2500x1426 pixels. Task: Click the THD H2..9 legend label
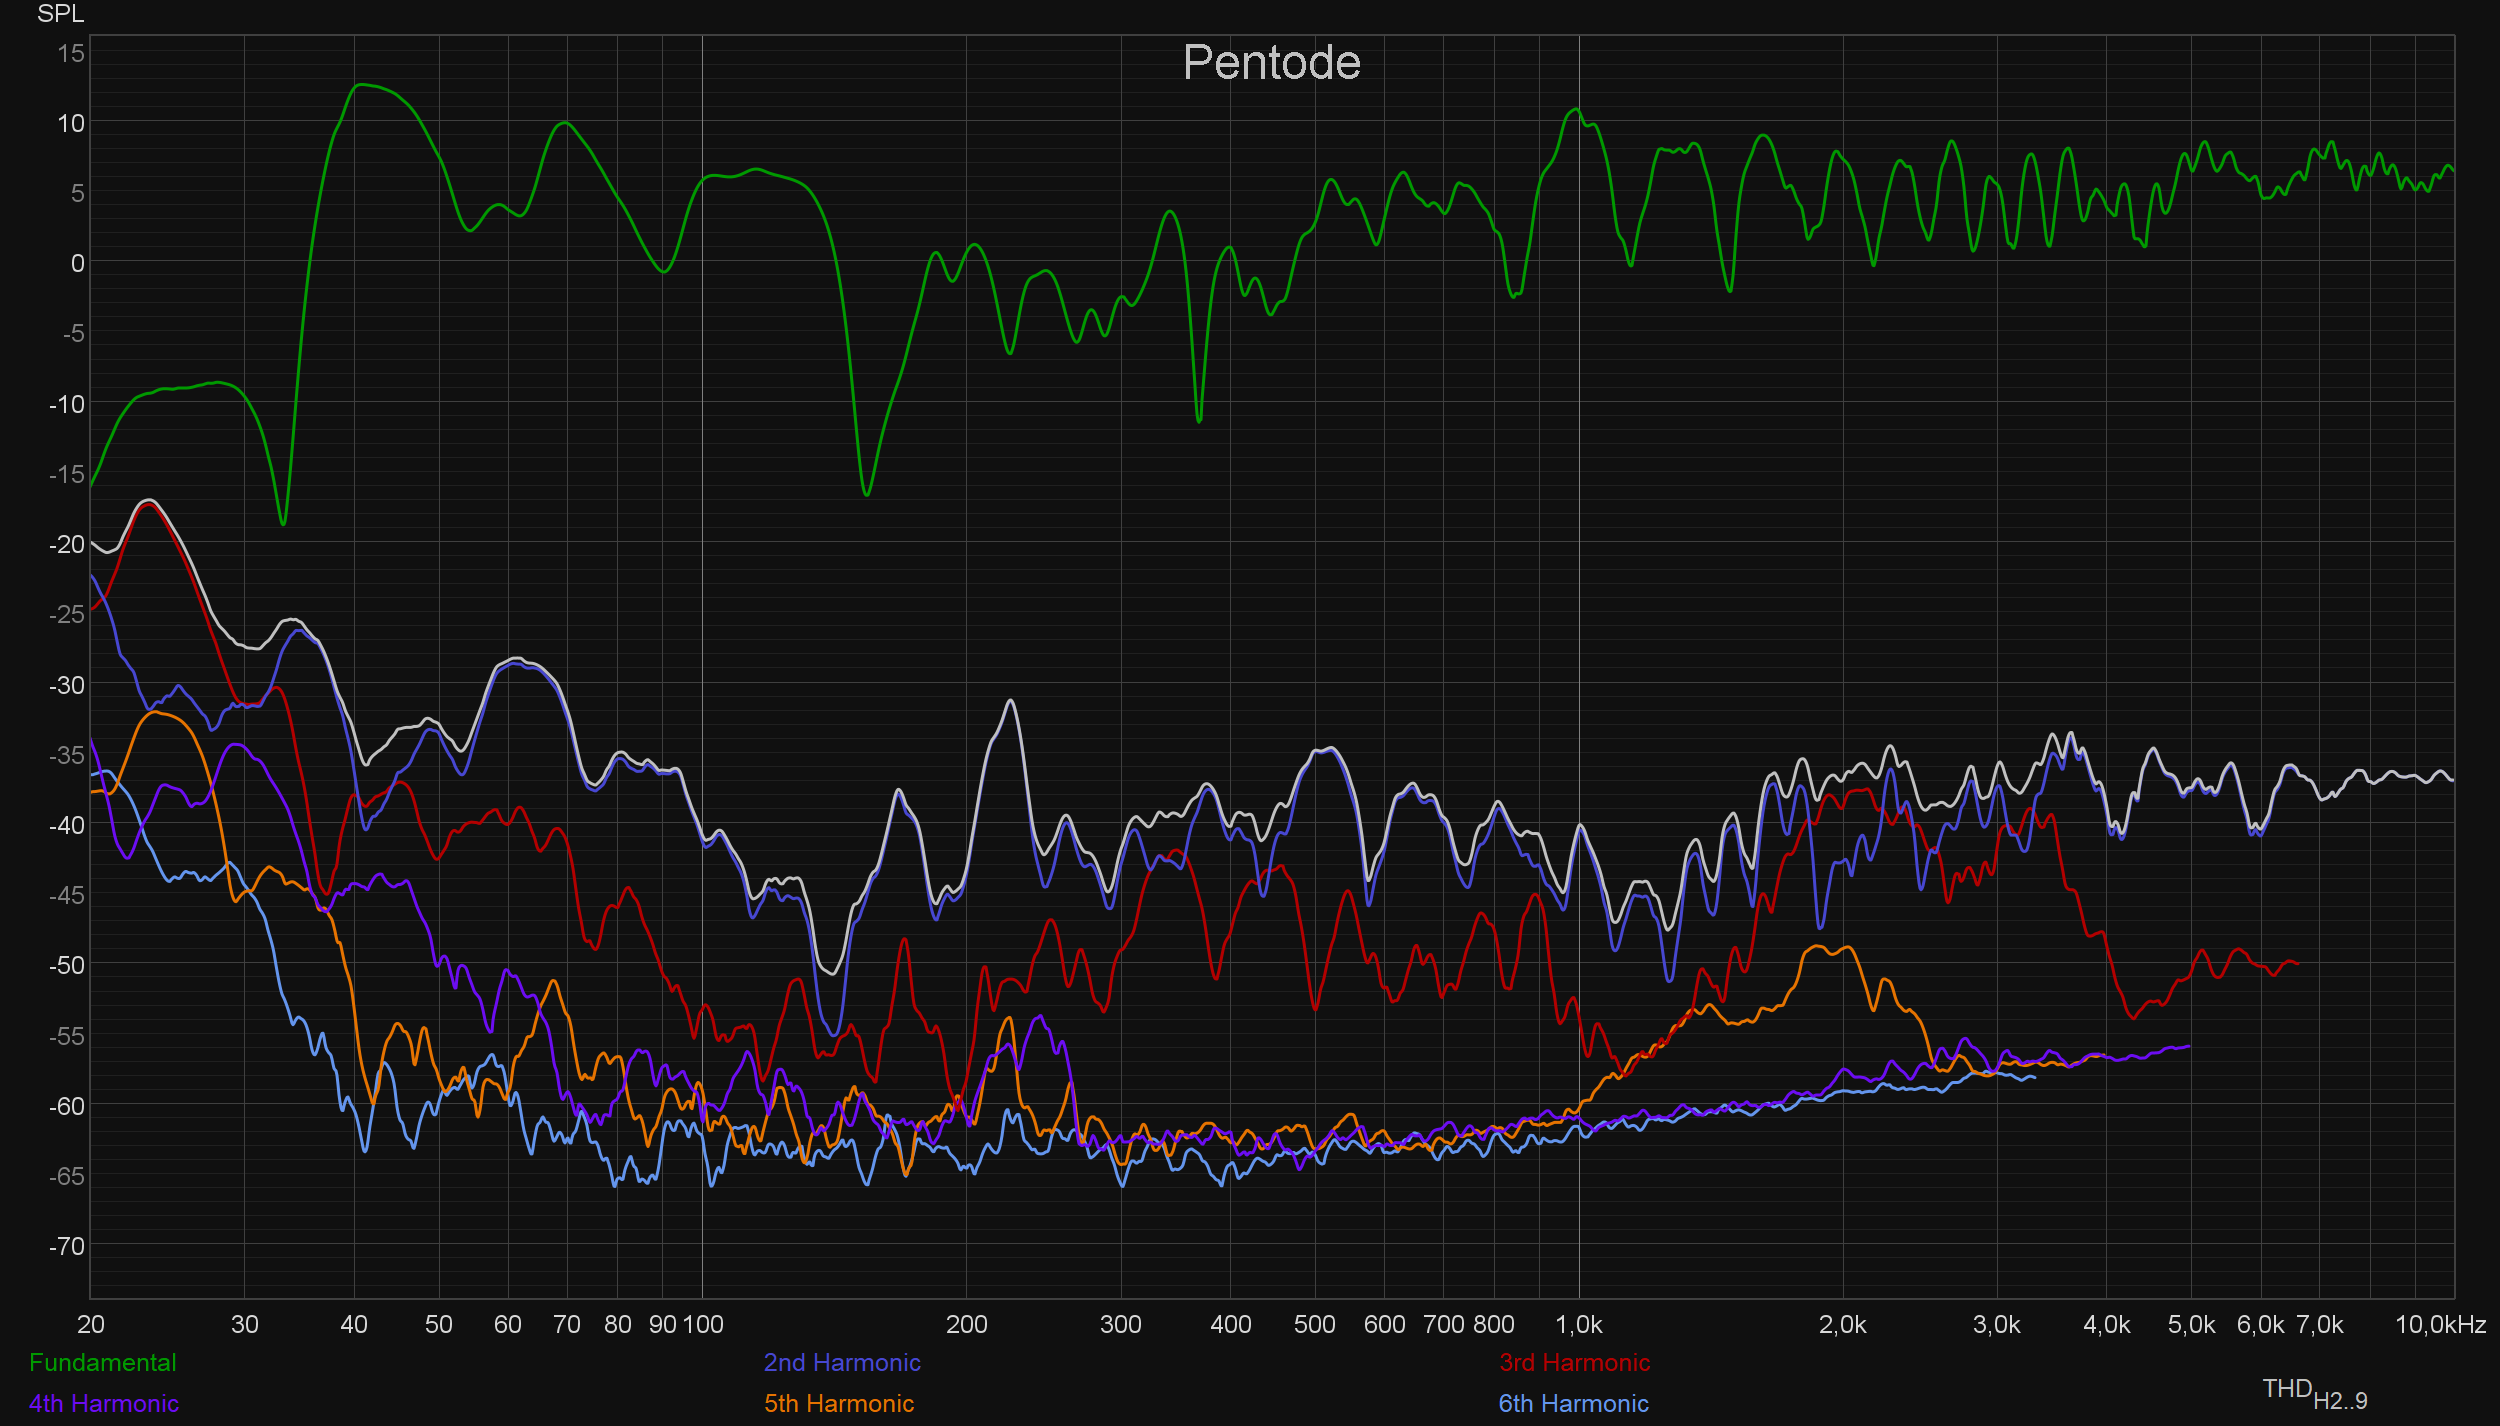pyautogui.click(x=2314, y=1392)
